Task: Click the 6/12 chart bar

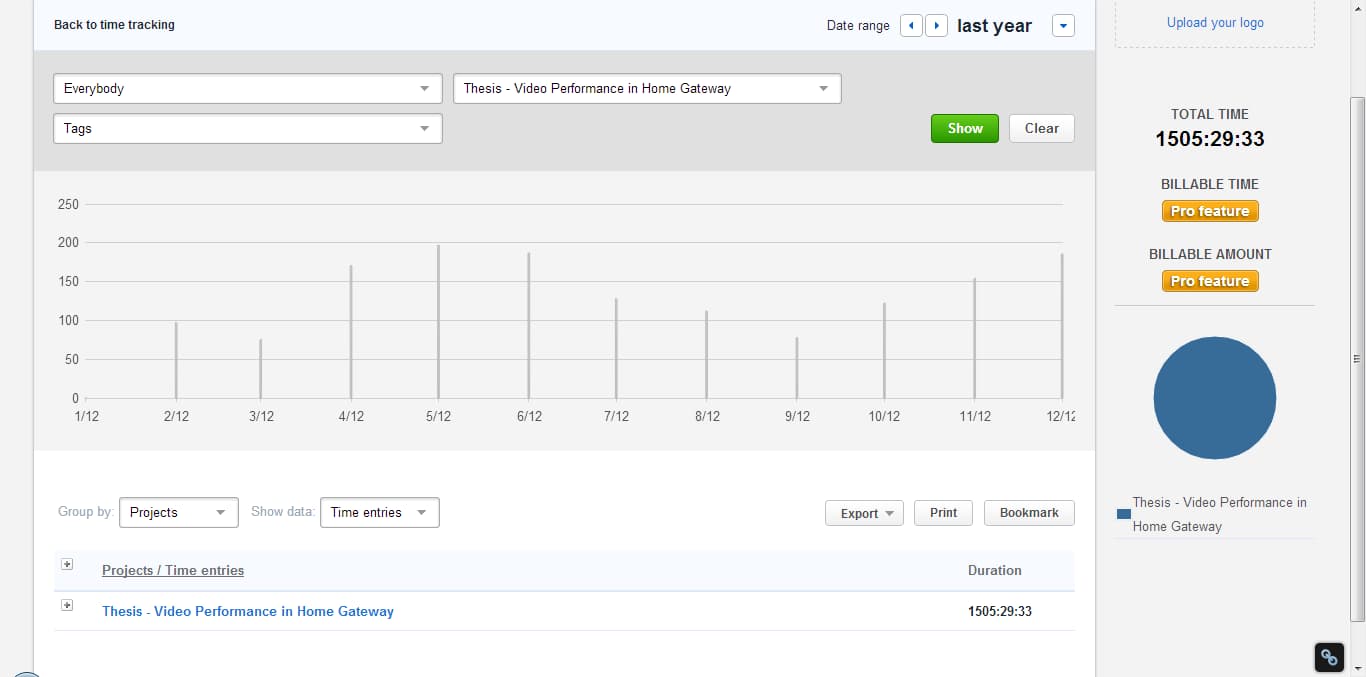Action: [x=529, y=325]
